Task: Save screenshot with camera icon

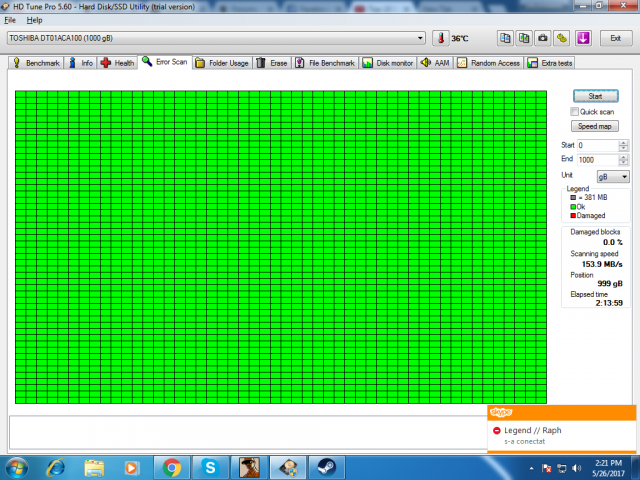Action: pos(543,38)
